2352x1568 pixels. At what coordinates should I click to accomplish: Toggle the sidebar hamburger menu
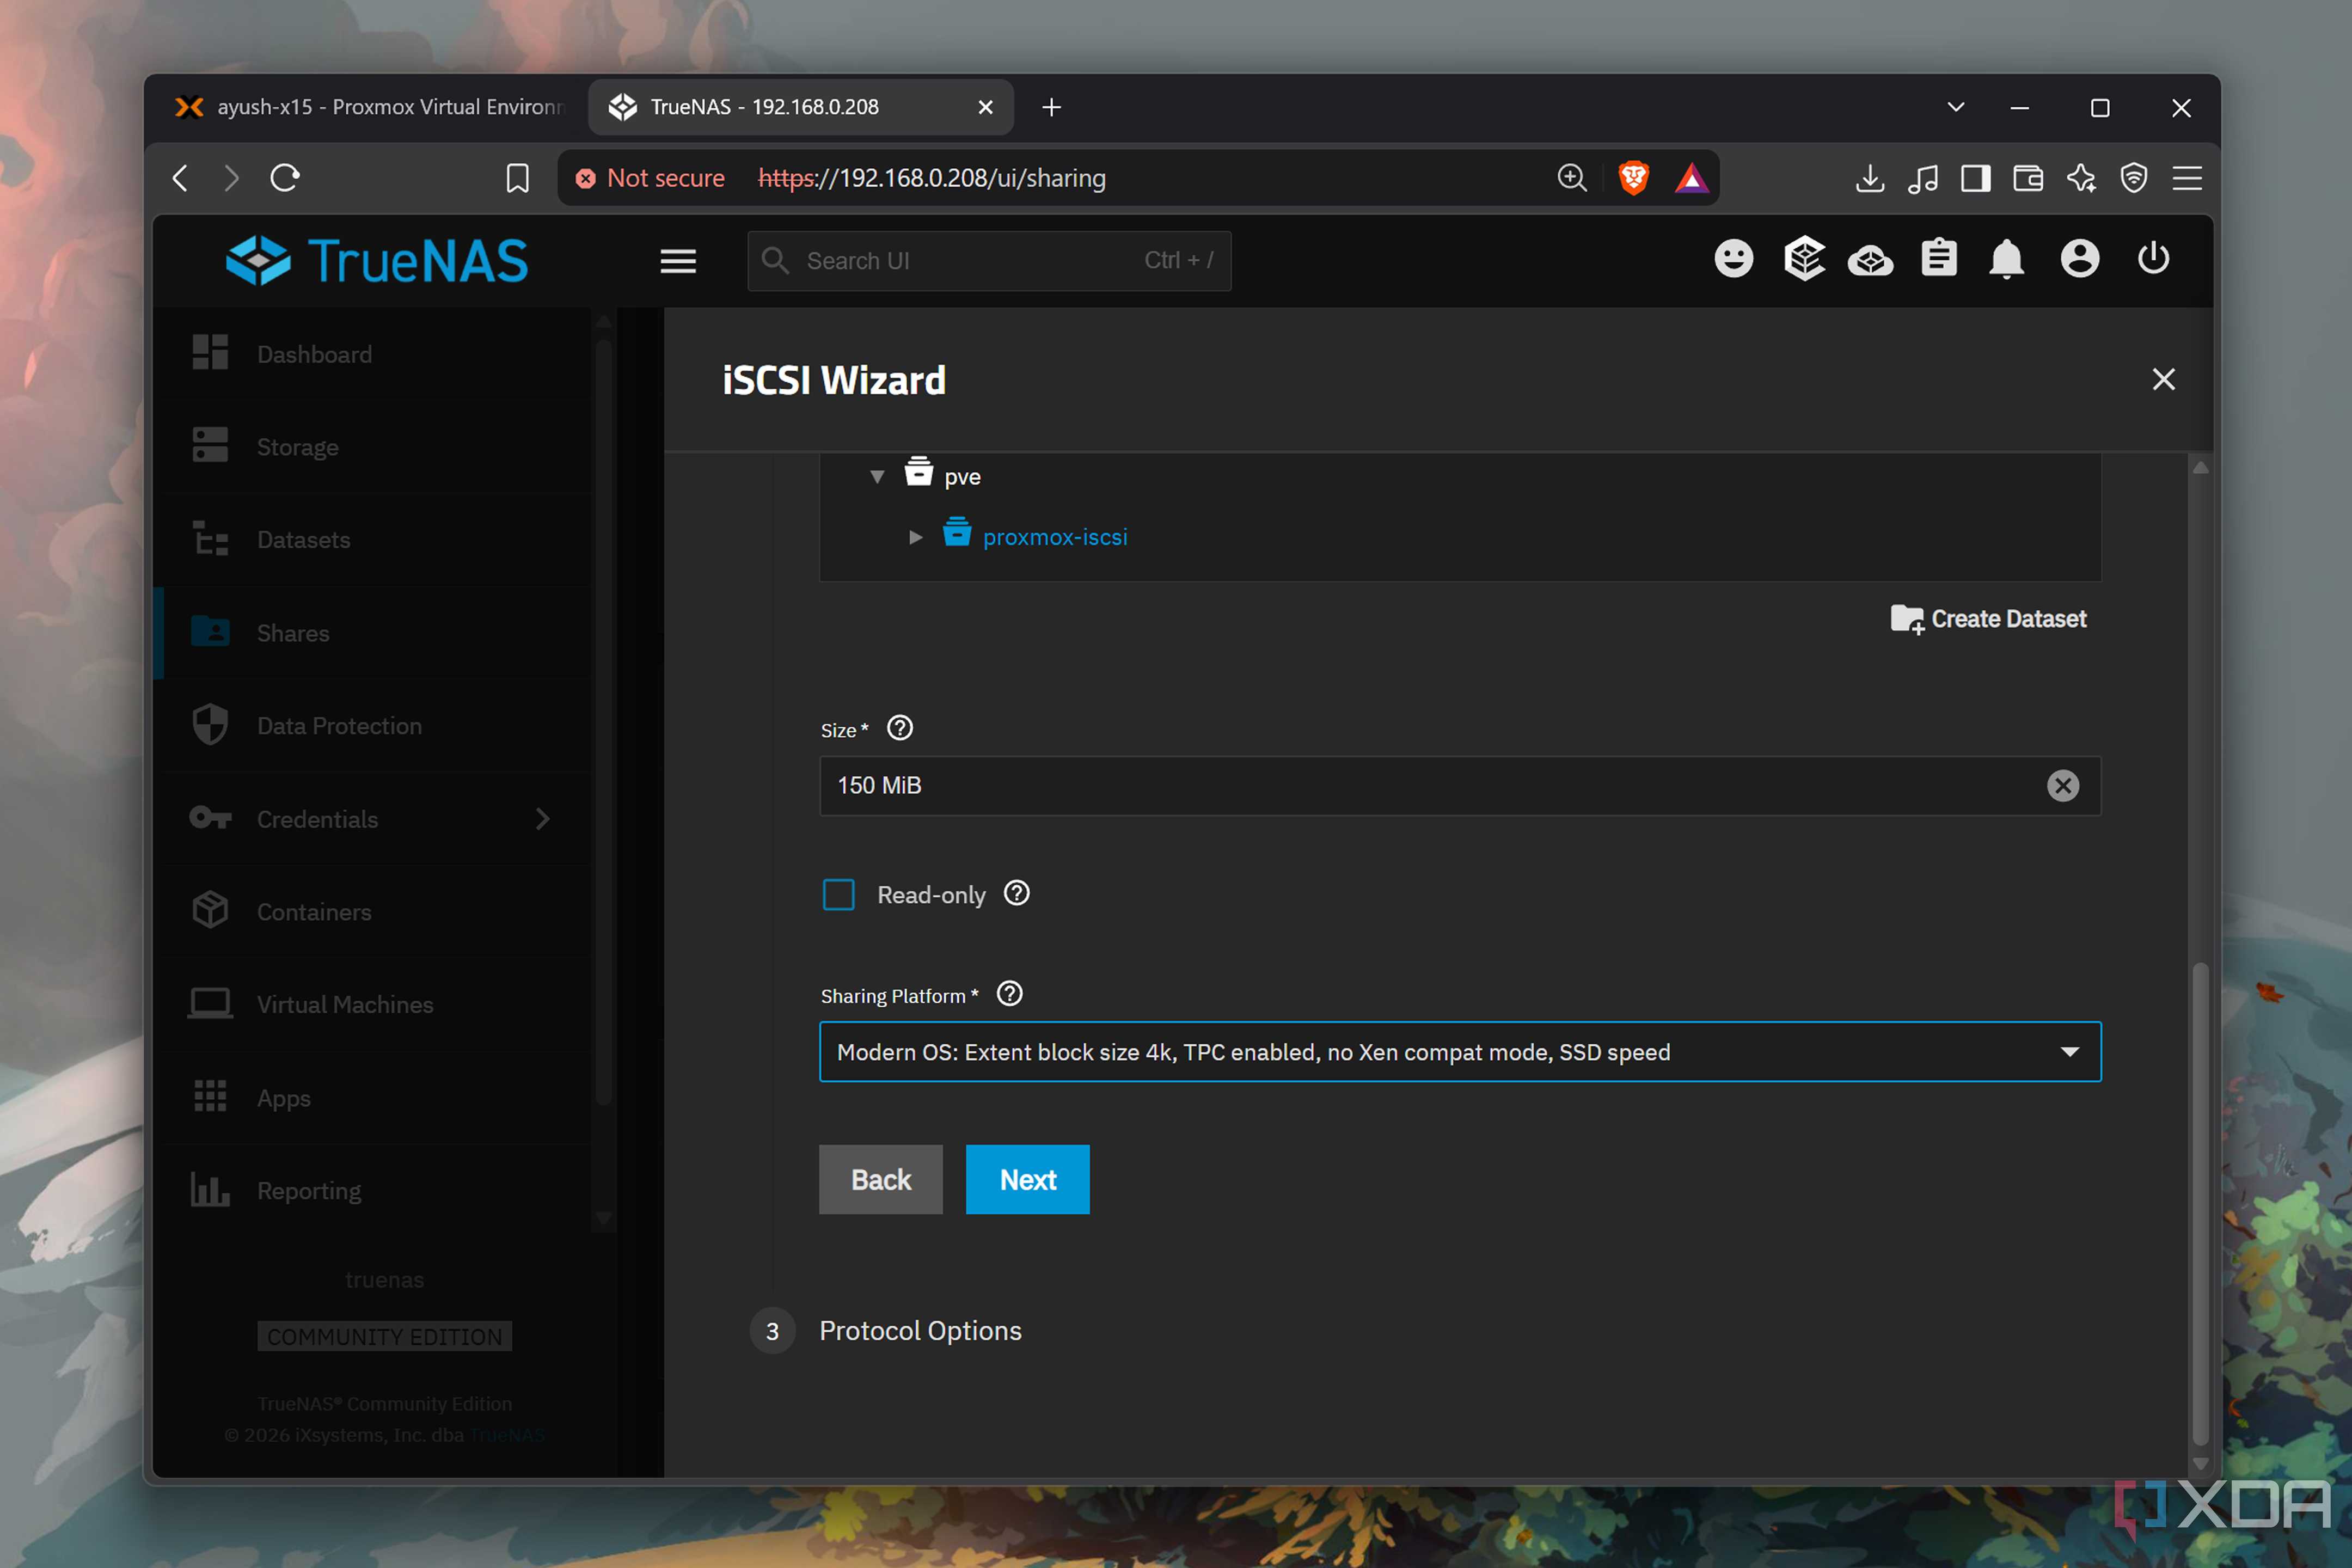pos(678,261)
